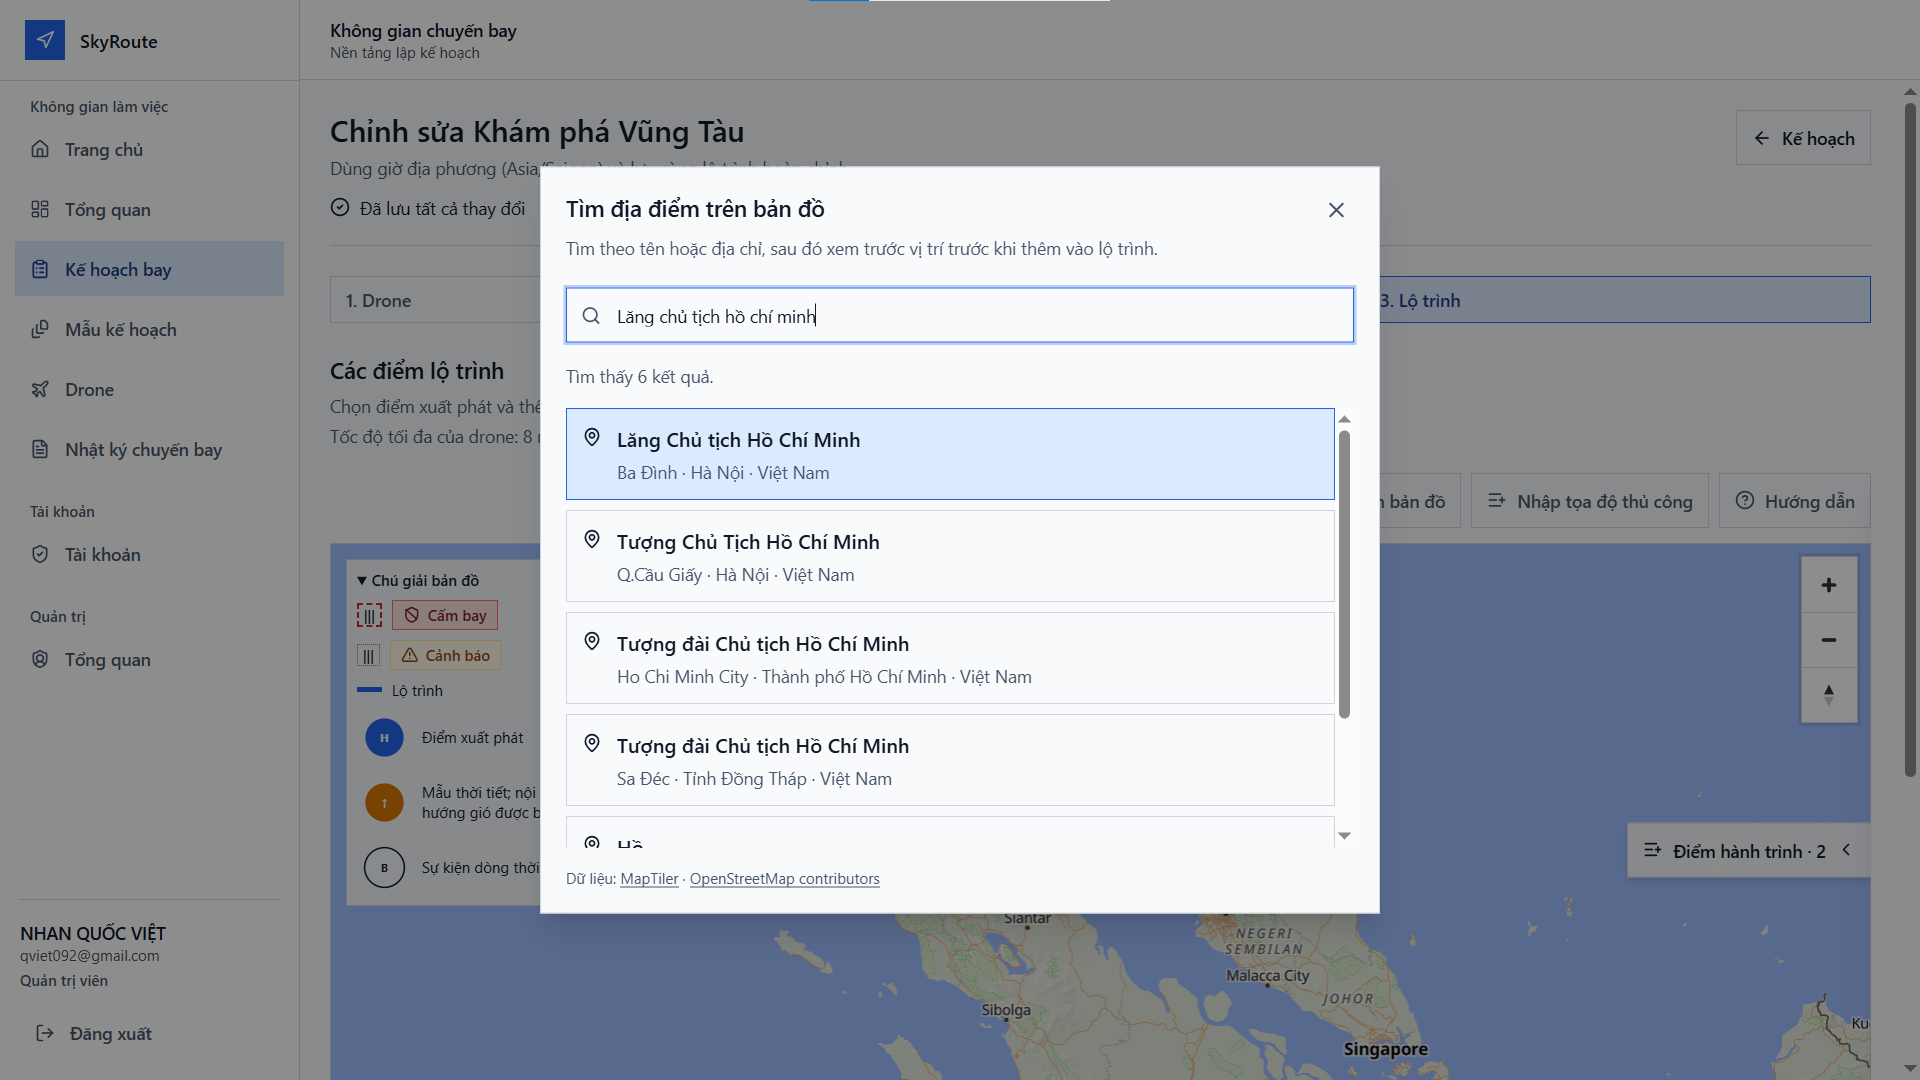Close the map search dialog
Image resolution: width=1920 pixels, height=1080 pixels.
[x=1336, y=210]
